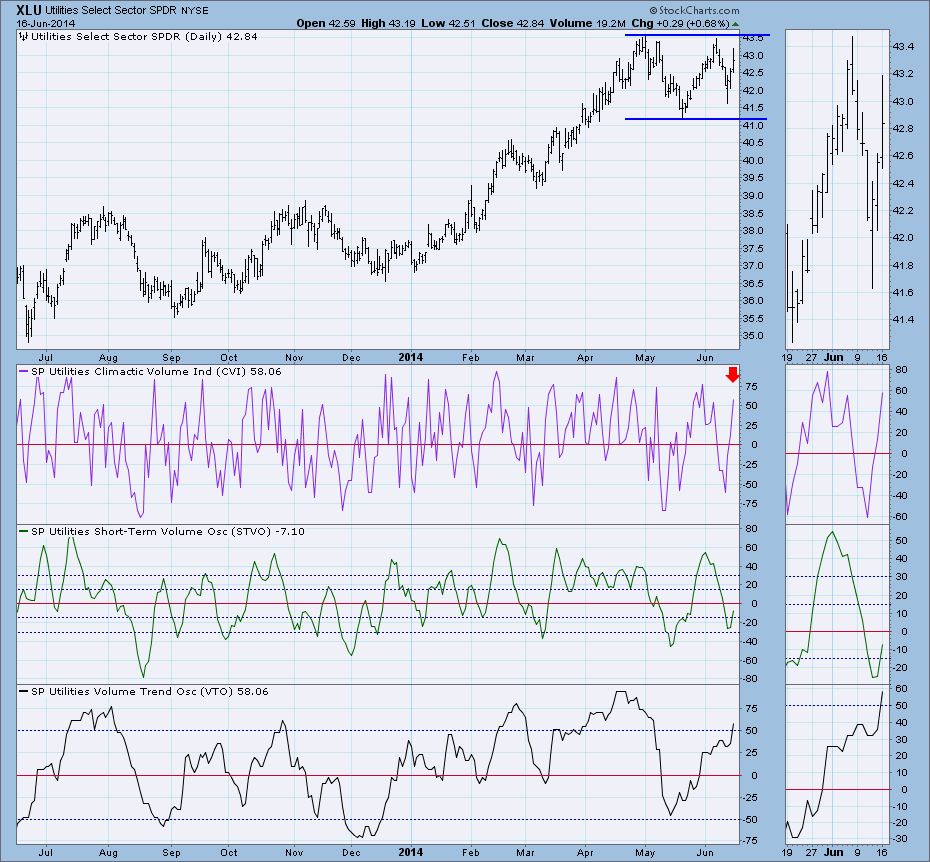Image resolution: width=930 pixels, height=862 pixels.
Task: Click 43.5 on the main price axis
Action: point(753,38)
